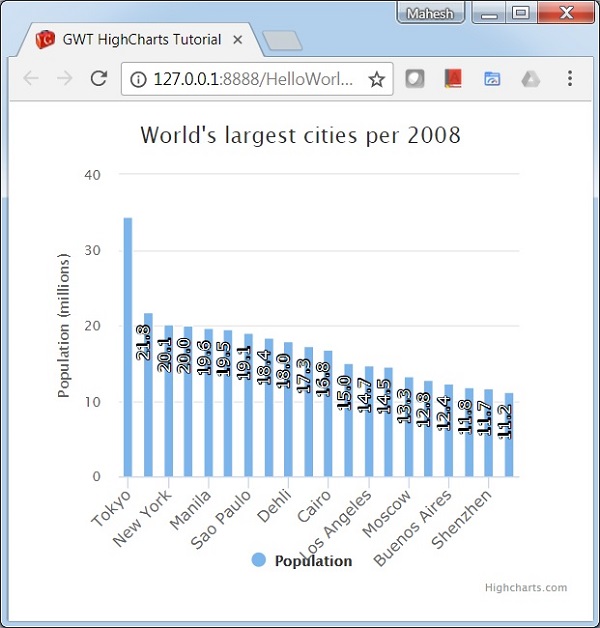Click the bar labeled 19.6
The width and height of the screenshot is (600, 628).
click(208, 403)
